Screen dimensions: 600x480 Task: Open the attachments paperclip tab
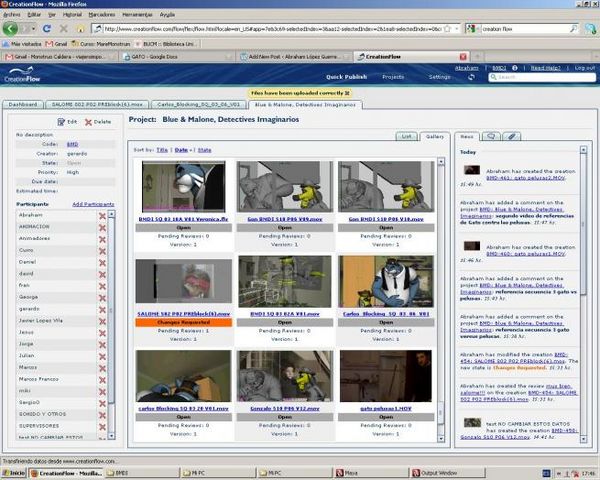click(x=511, y=136)
